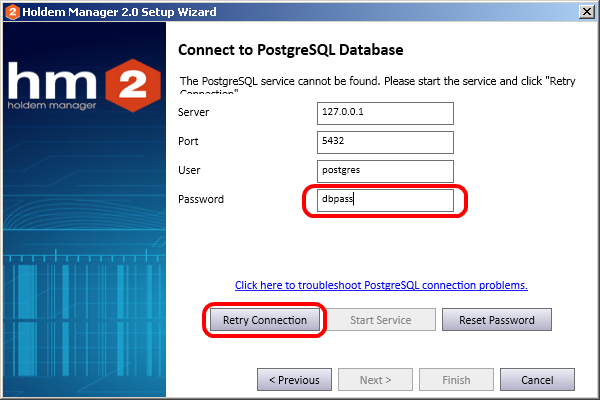Click the Next button
The width and height of the screenshot is (600, 400).
coord(375,380)
